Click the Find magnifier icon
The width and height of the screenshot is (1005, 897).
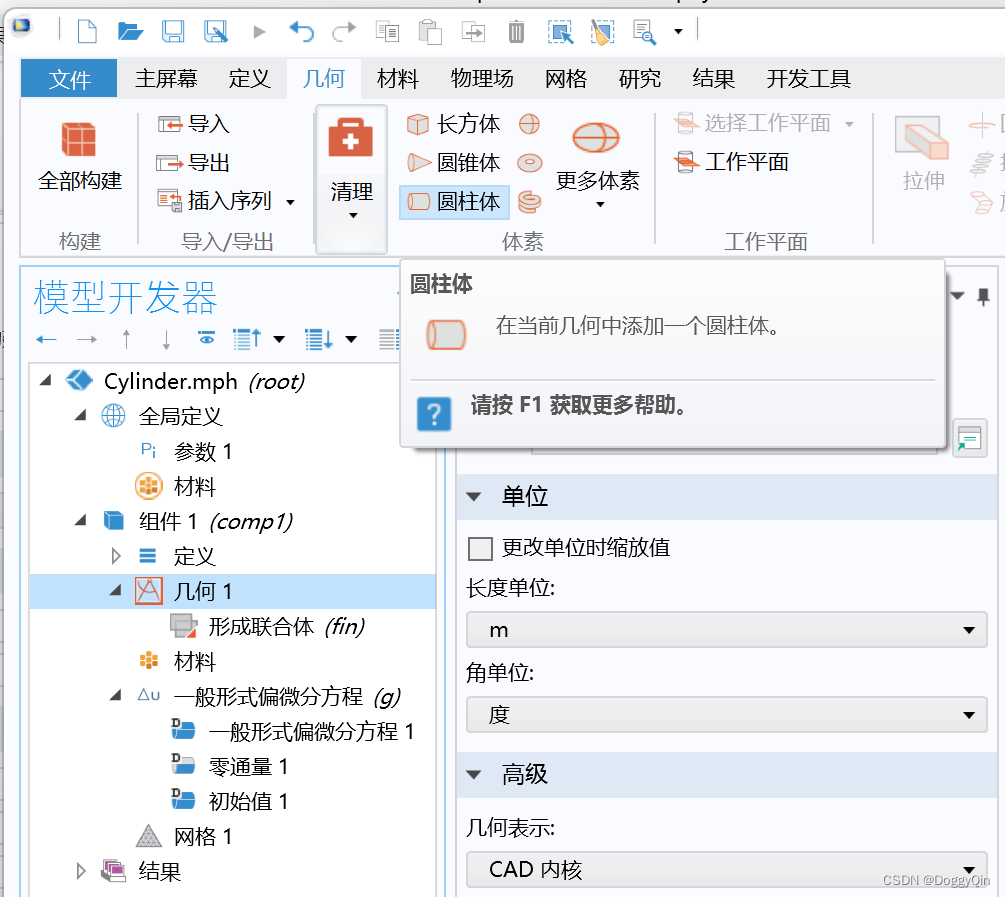click(x=644, y=32)
